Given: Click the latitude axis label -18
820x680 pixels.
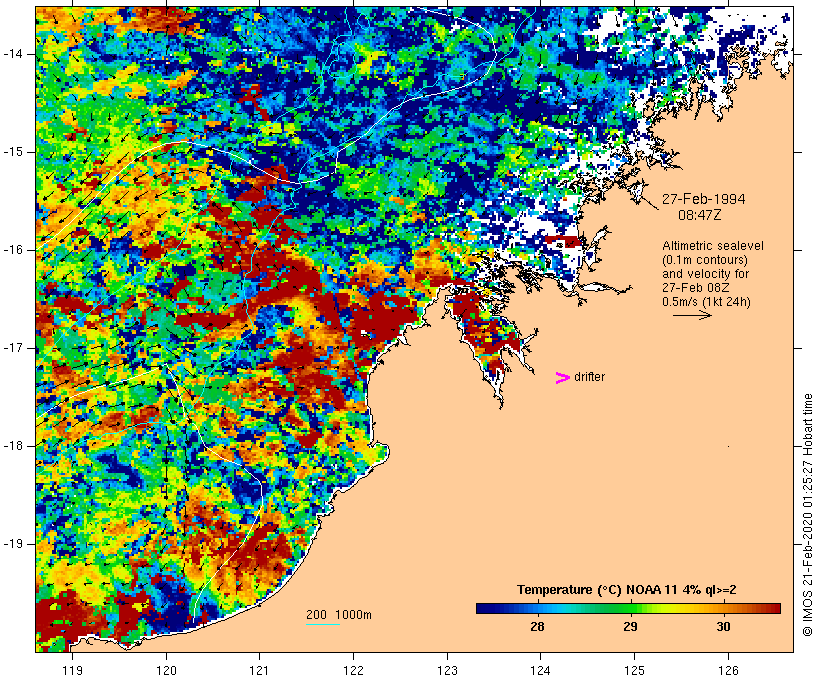Looking at the screenshot, I should [13, 446].
